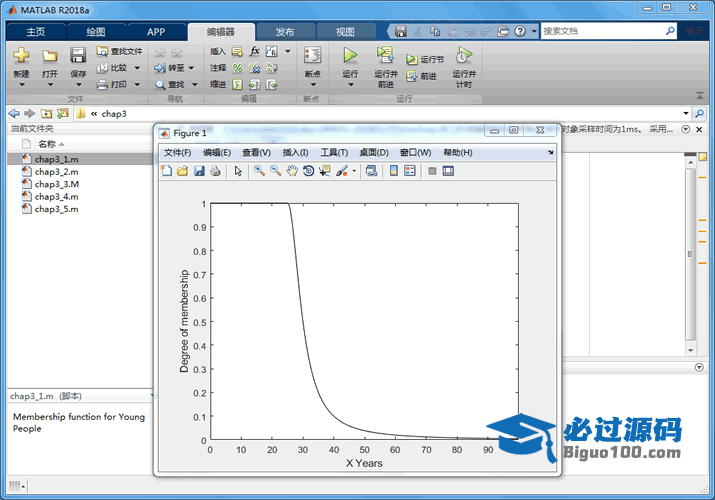Click Find Files (查找文件) button
The image size is (715, 500).
[119, 51]
